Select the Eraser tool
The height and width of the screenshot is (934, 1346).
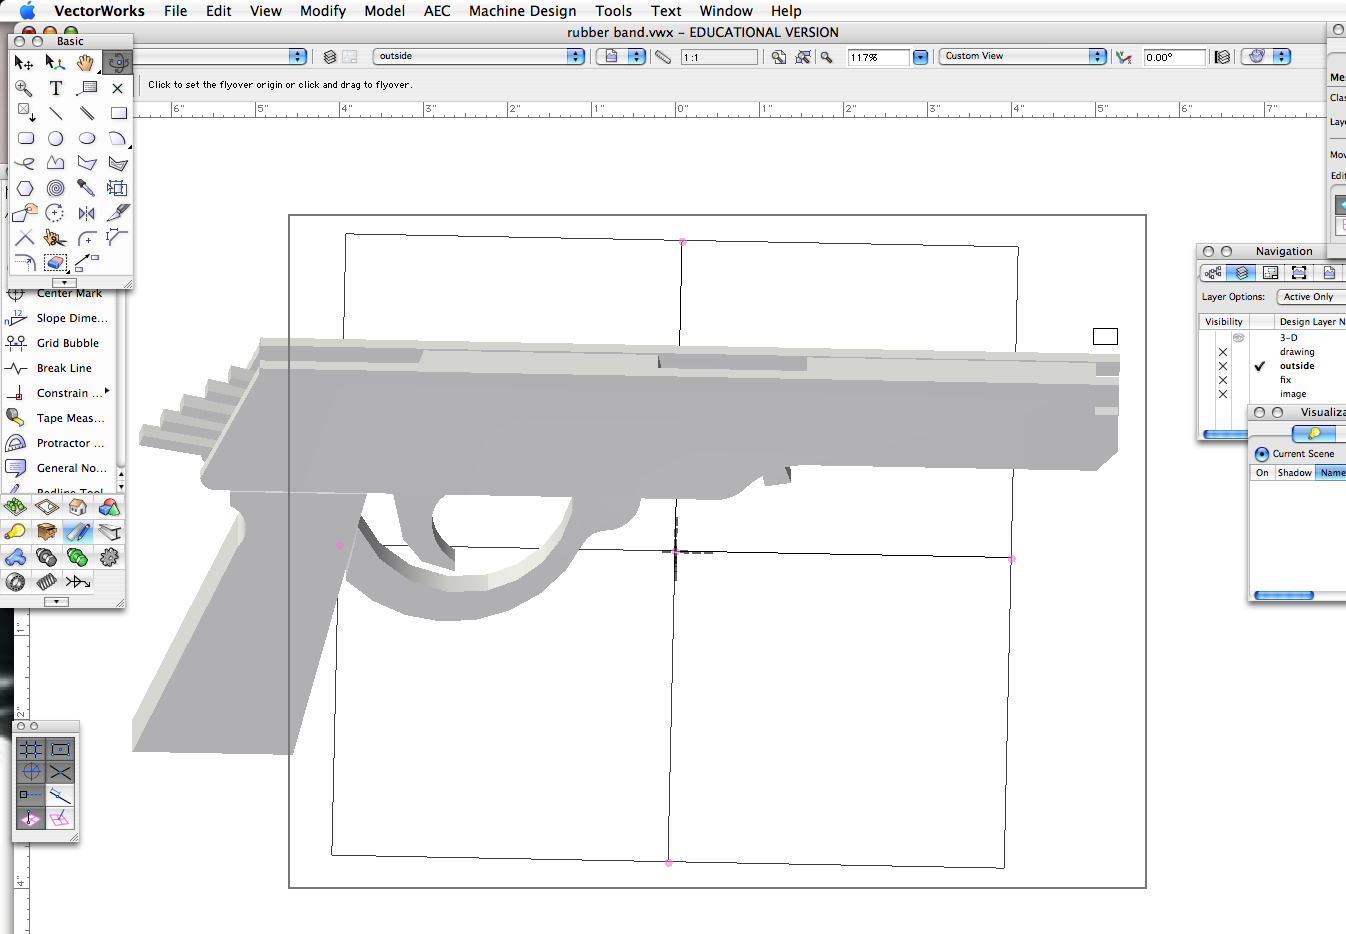56,263
